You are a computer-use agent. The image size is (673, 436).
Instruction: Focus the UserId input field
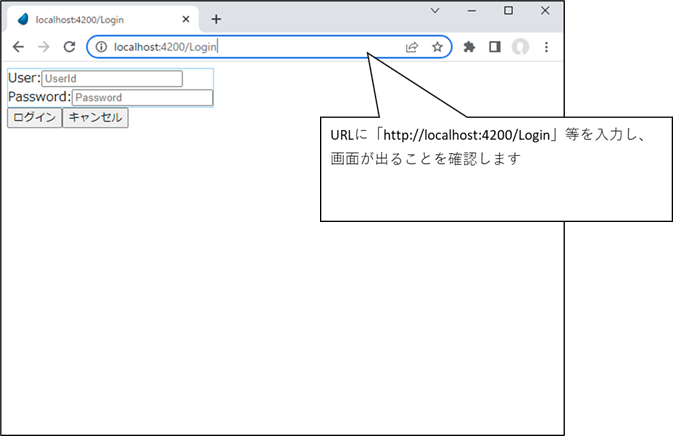tap(112, 79)
